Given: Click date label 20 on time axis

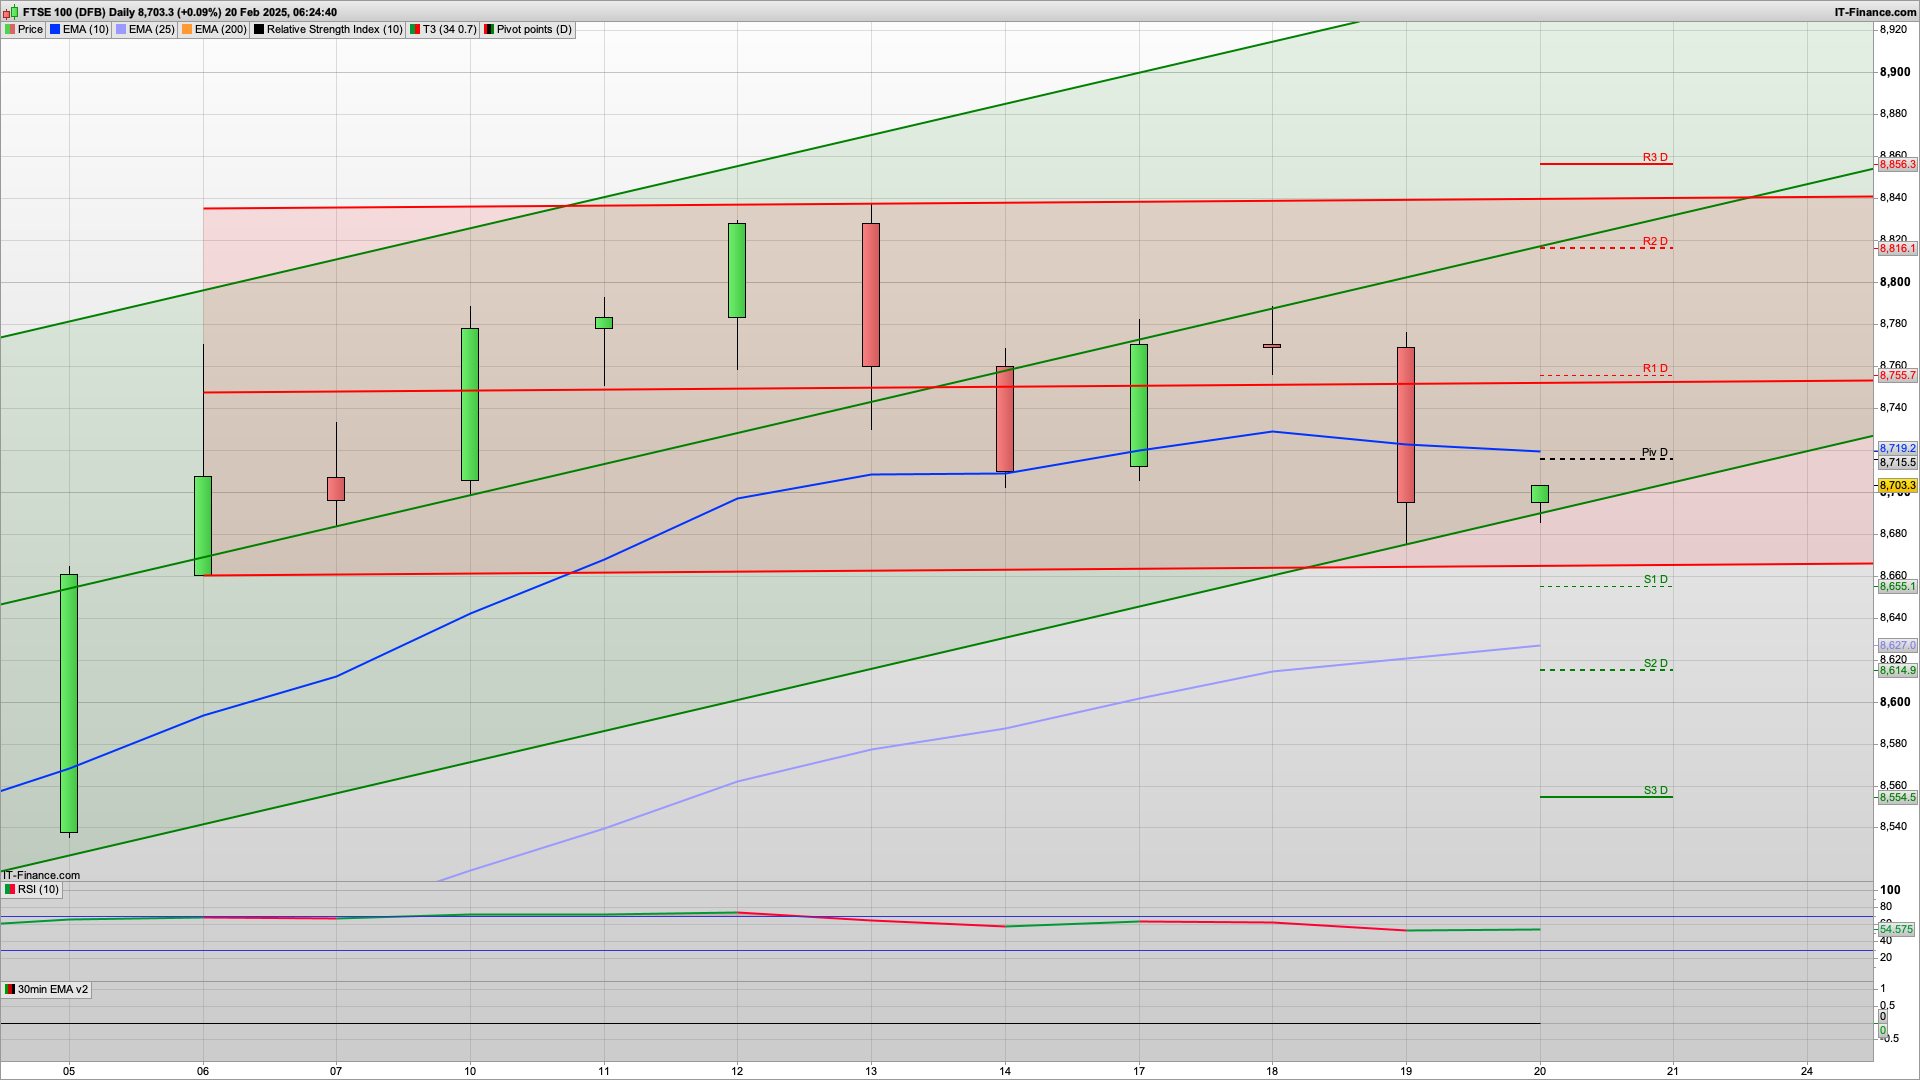Looking at the screenshot, I should click(x=1540, y=1070).
